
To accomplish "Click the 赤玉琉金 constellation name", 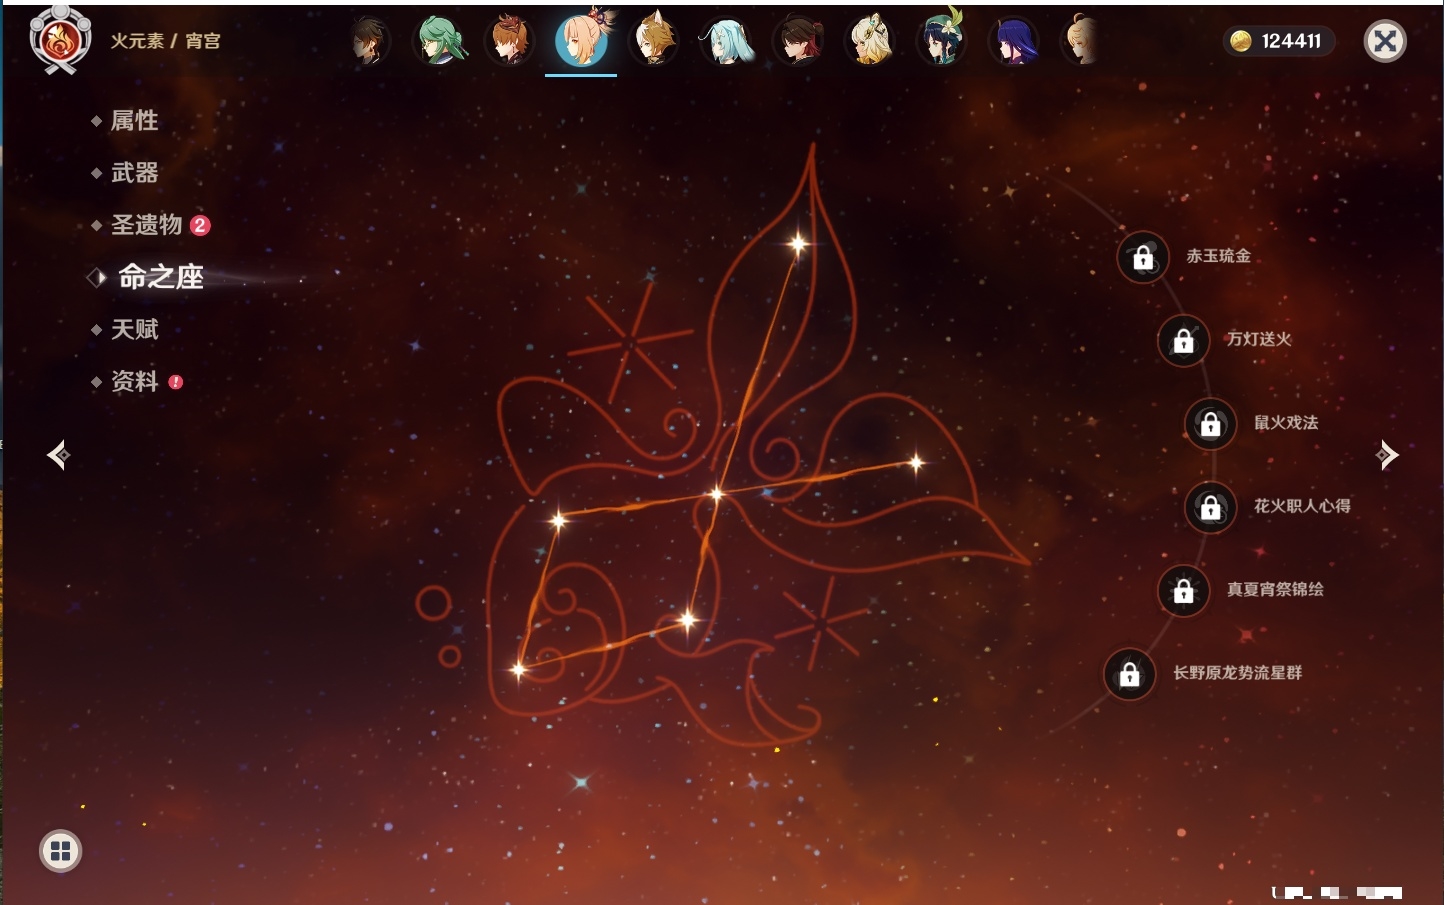I will pyautogui.click(x=1218, y=256).
